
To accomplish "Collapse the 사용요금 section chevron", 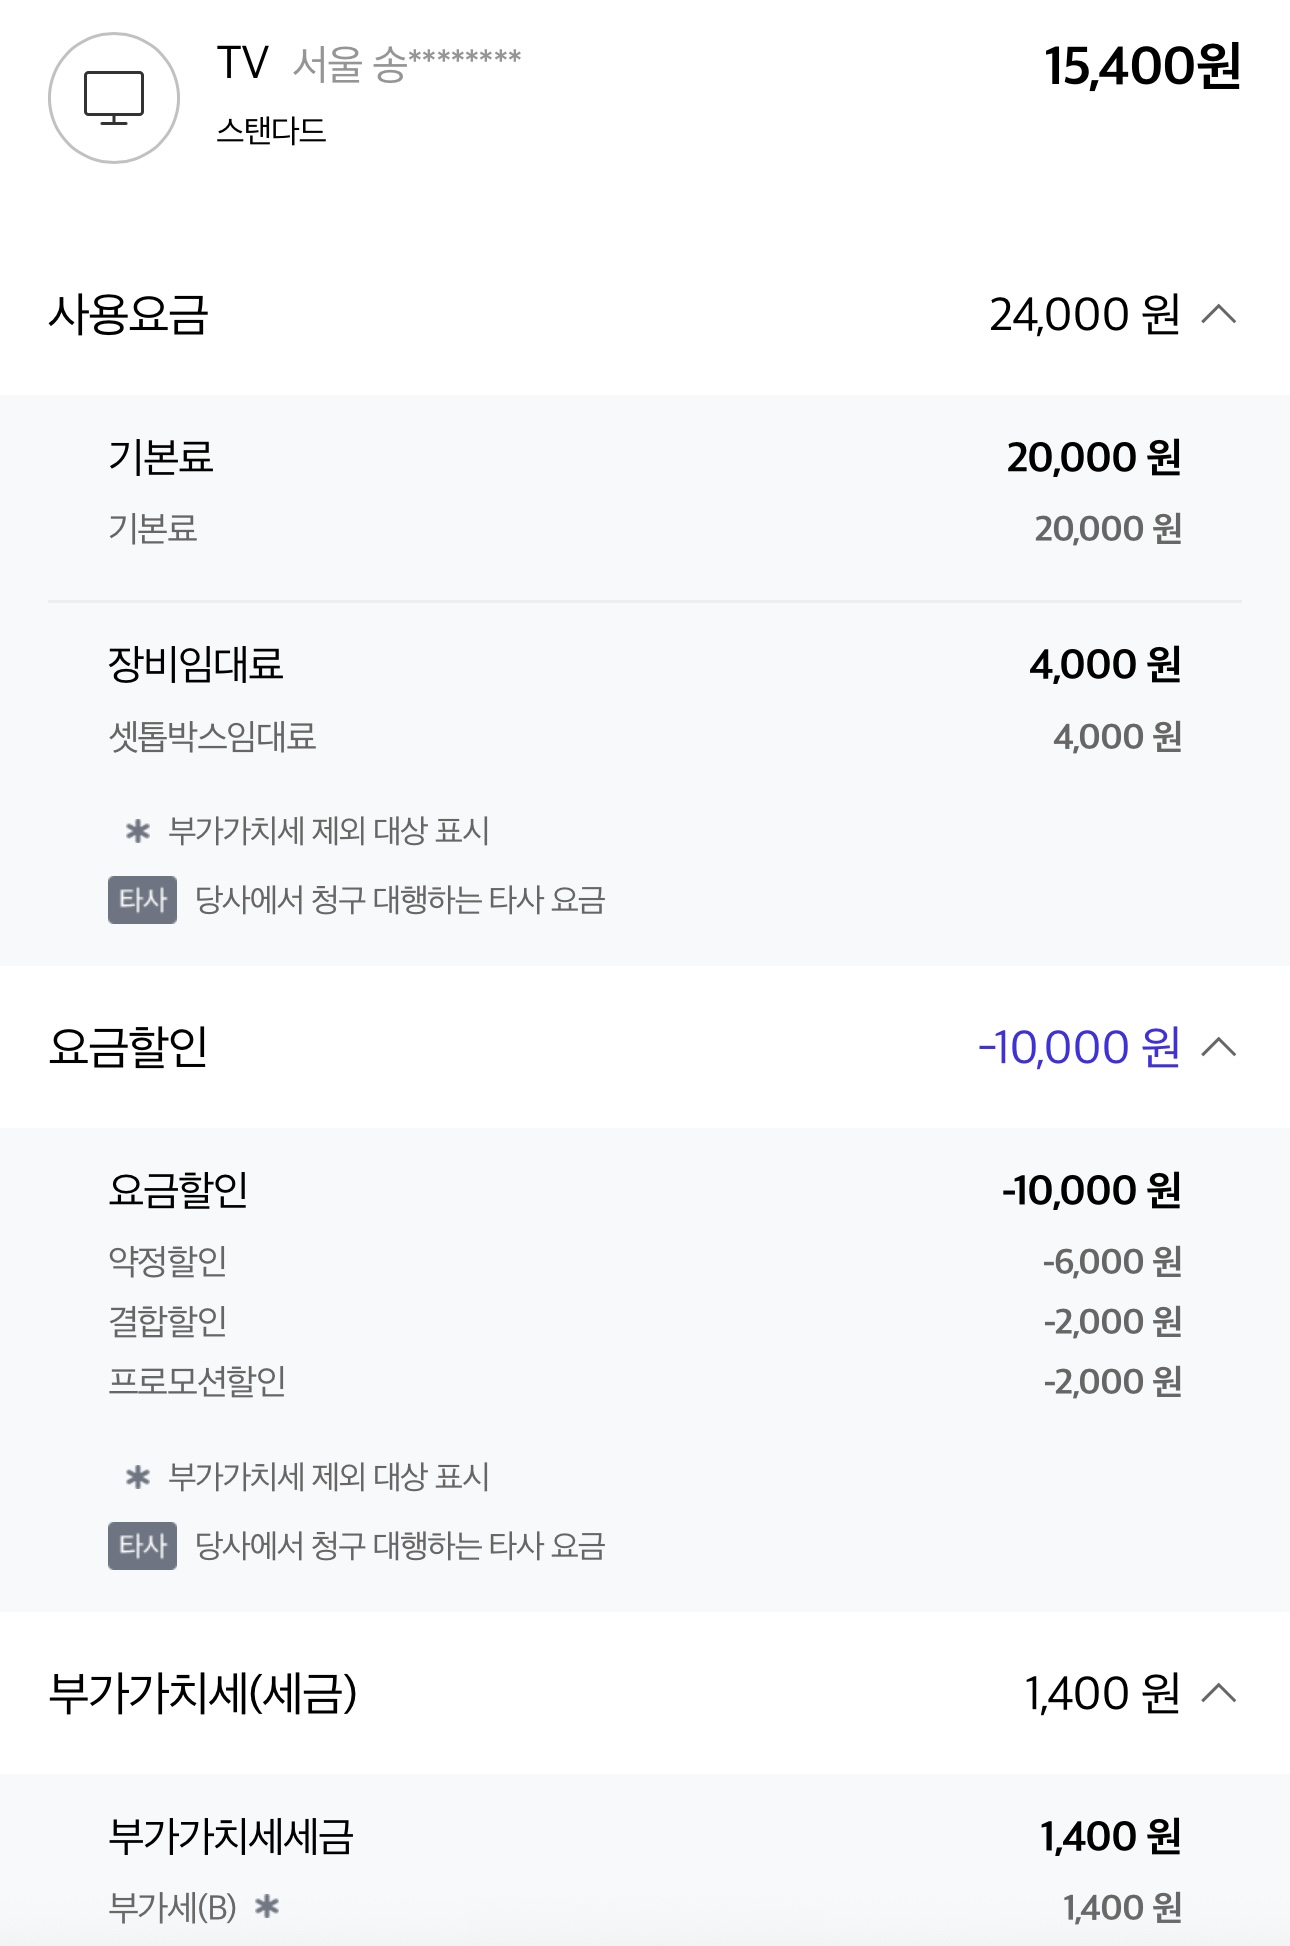I will click(1218, 315).
